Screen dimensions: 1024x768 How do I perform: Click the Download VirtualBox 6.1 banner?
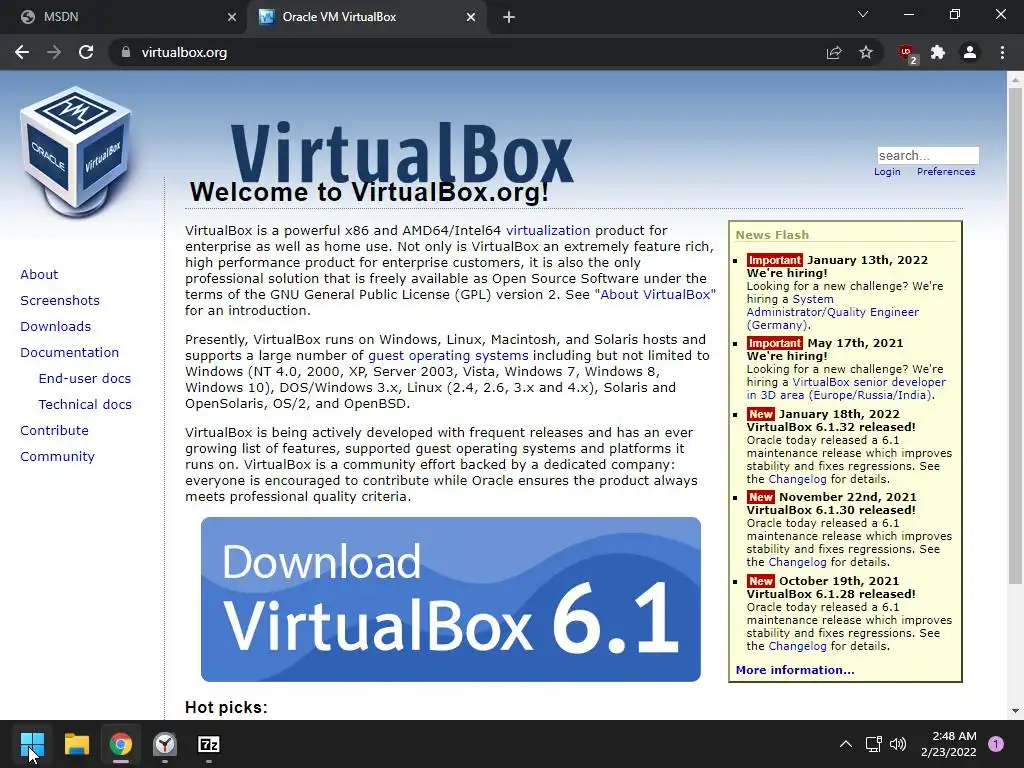coord(451,600)
